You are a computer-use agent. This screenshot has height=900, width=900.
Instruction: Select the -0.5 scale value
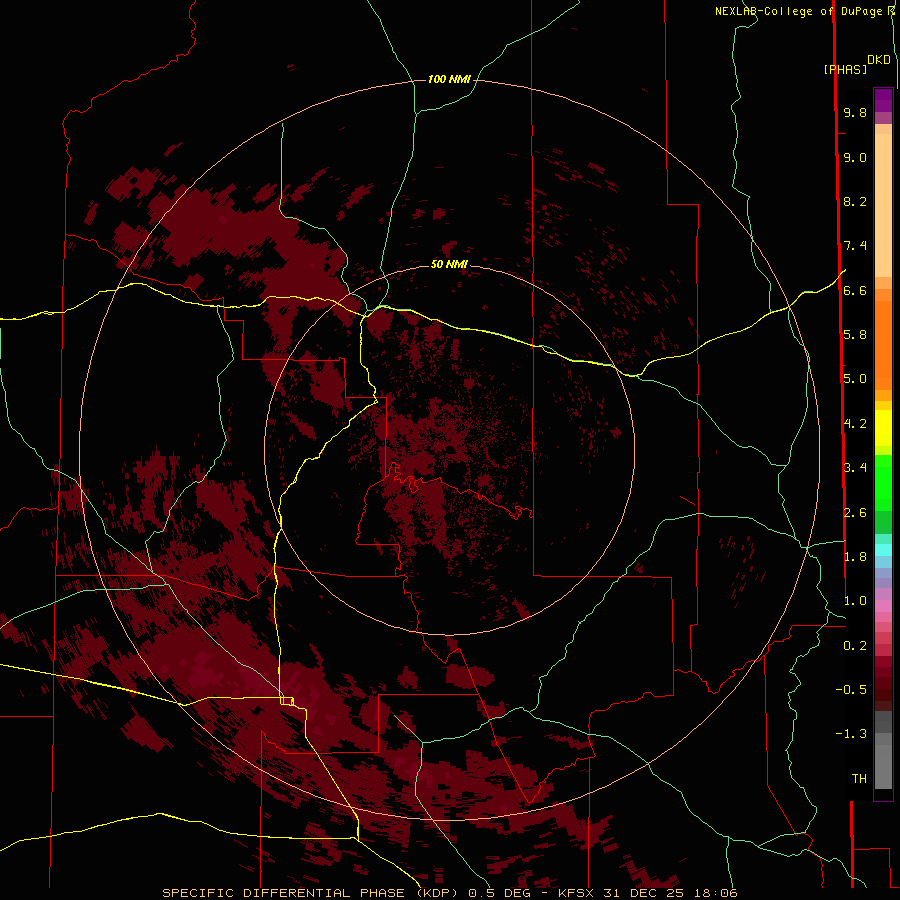point(851,690)
